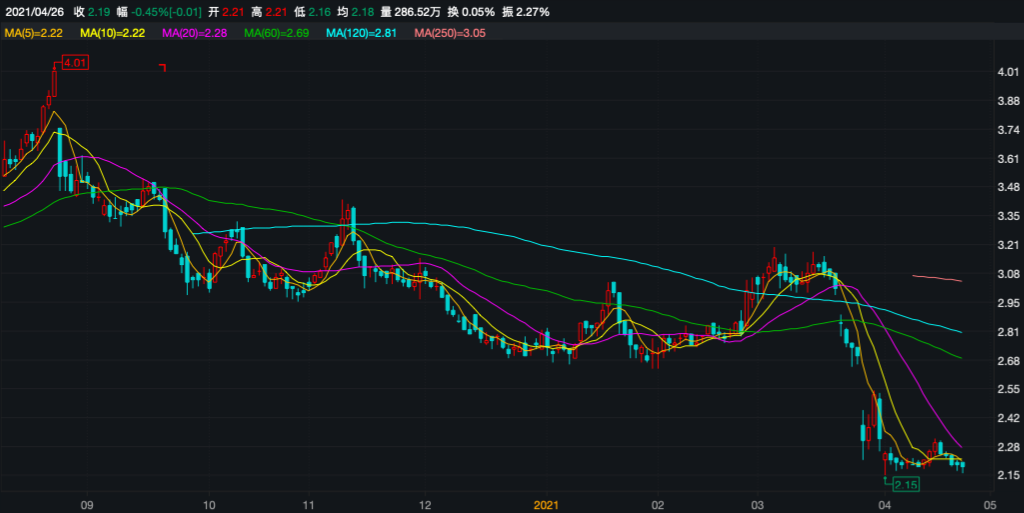Click the high price 2.21 after 高
This screenshot has height=513, width=1024.
(276, 12)
